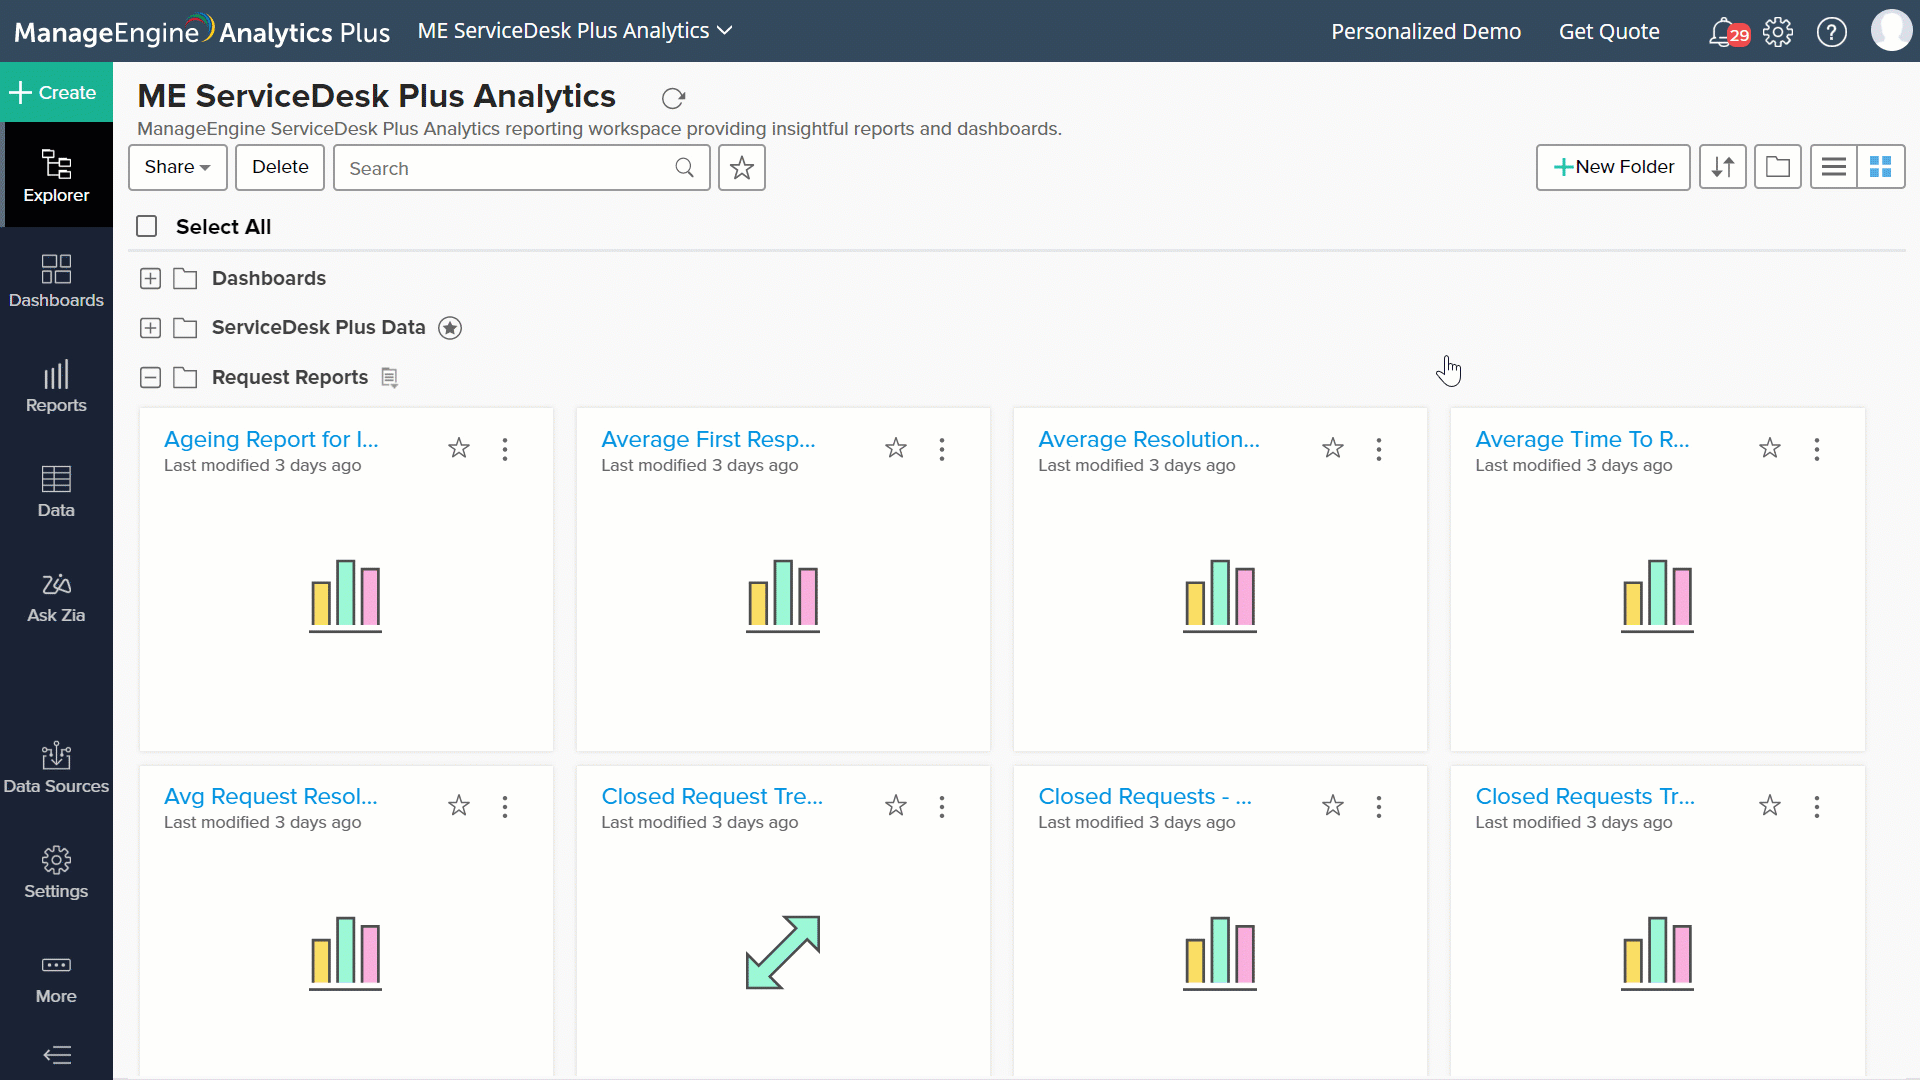This screenshot has height=1080, width=1920.
Task: Favorite the Ageing Report star
Action: [459, 448]
